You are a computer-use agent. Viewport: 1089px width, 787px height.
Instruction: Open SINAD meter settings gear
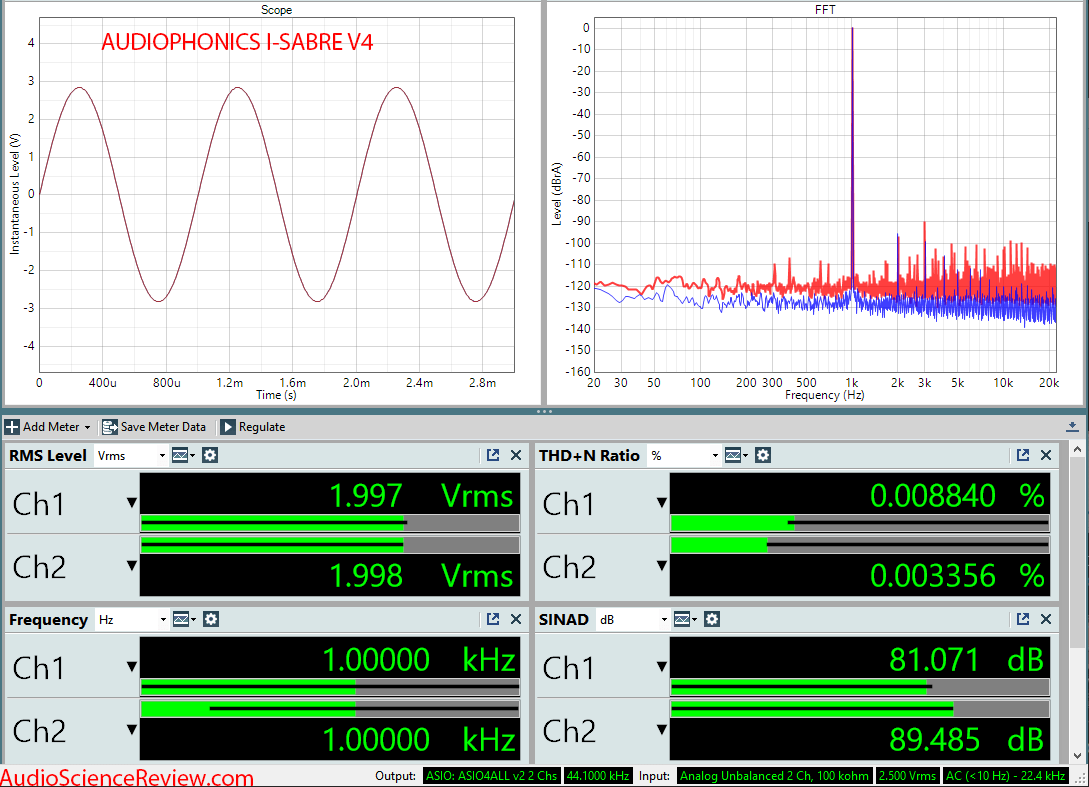coord(712,620)
